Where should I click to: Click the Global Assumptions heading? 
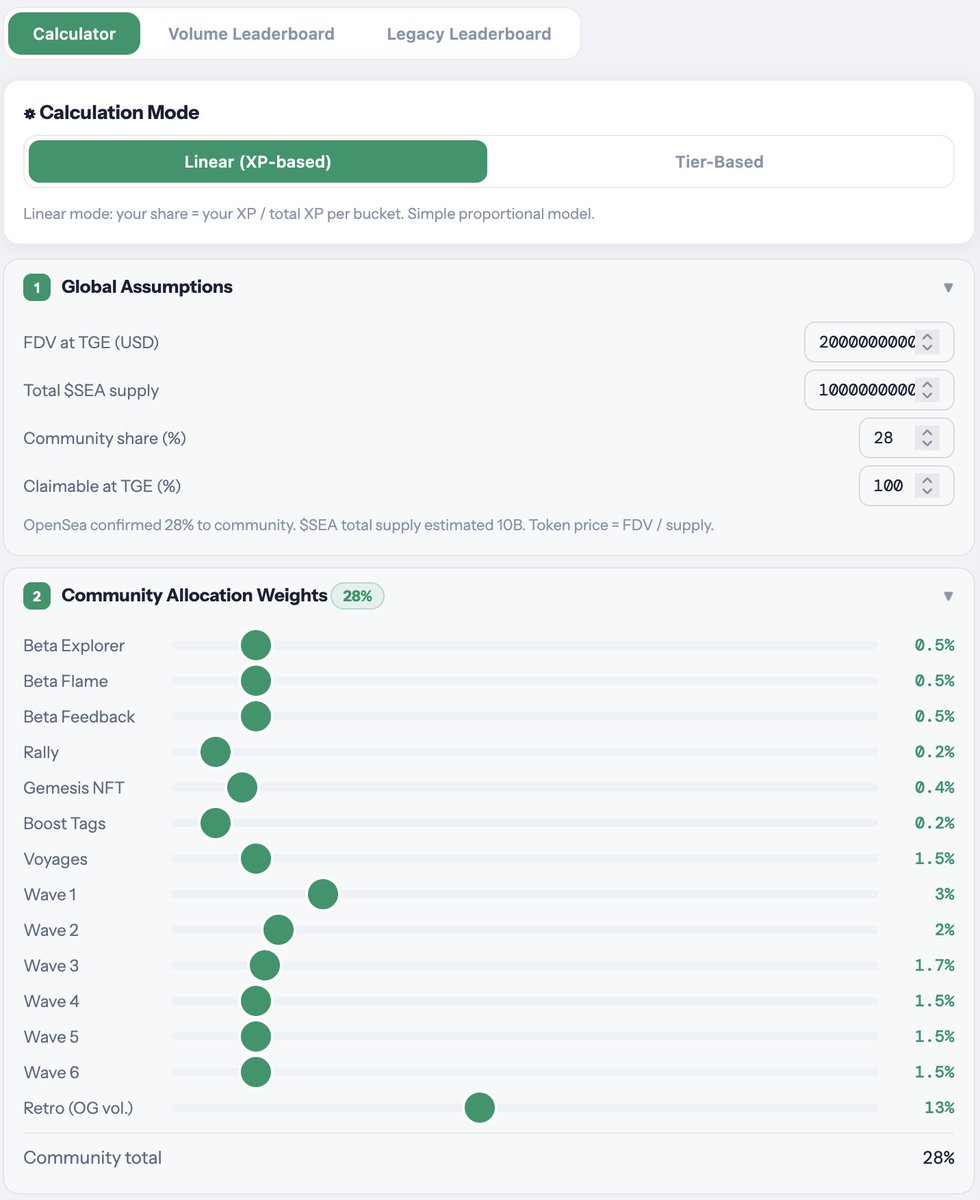point(147,287)
